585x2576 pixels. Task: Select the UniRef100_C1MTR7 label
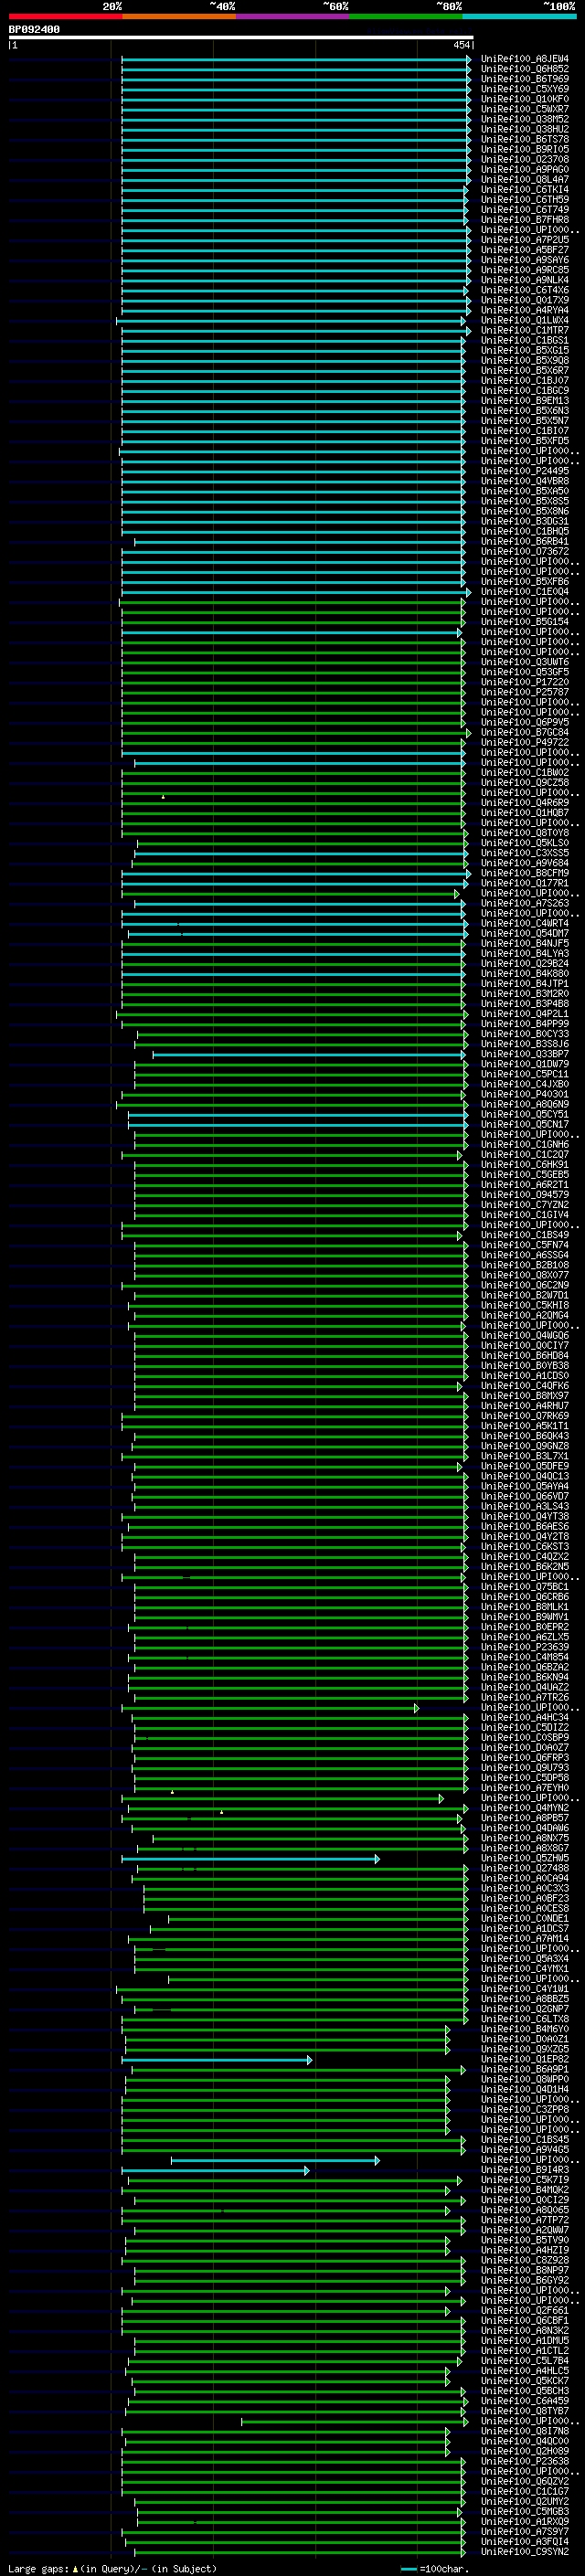pos(525,330)
